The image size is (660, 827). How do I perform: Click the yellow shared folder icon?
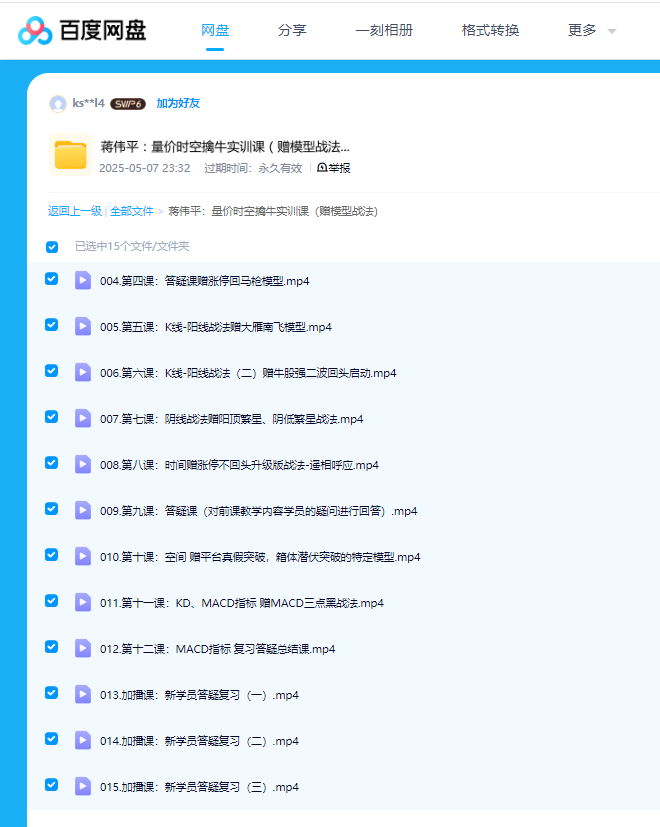[70, 154]
